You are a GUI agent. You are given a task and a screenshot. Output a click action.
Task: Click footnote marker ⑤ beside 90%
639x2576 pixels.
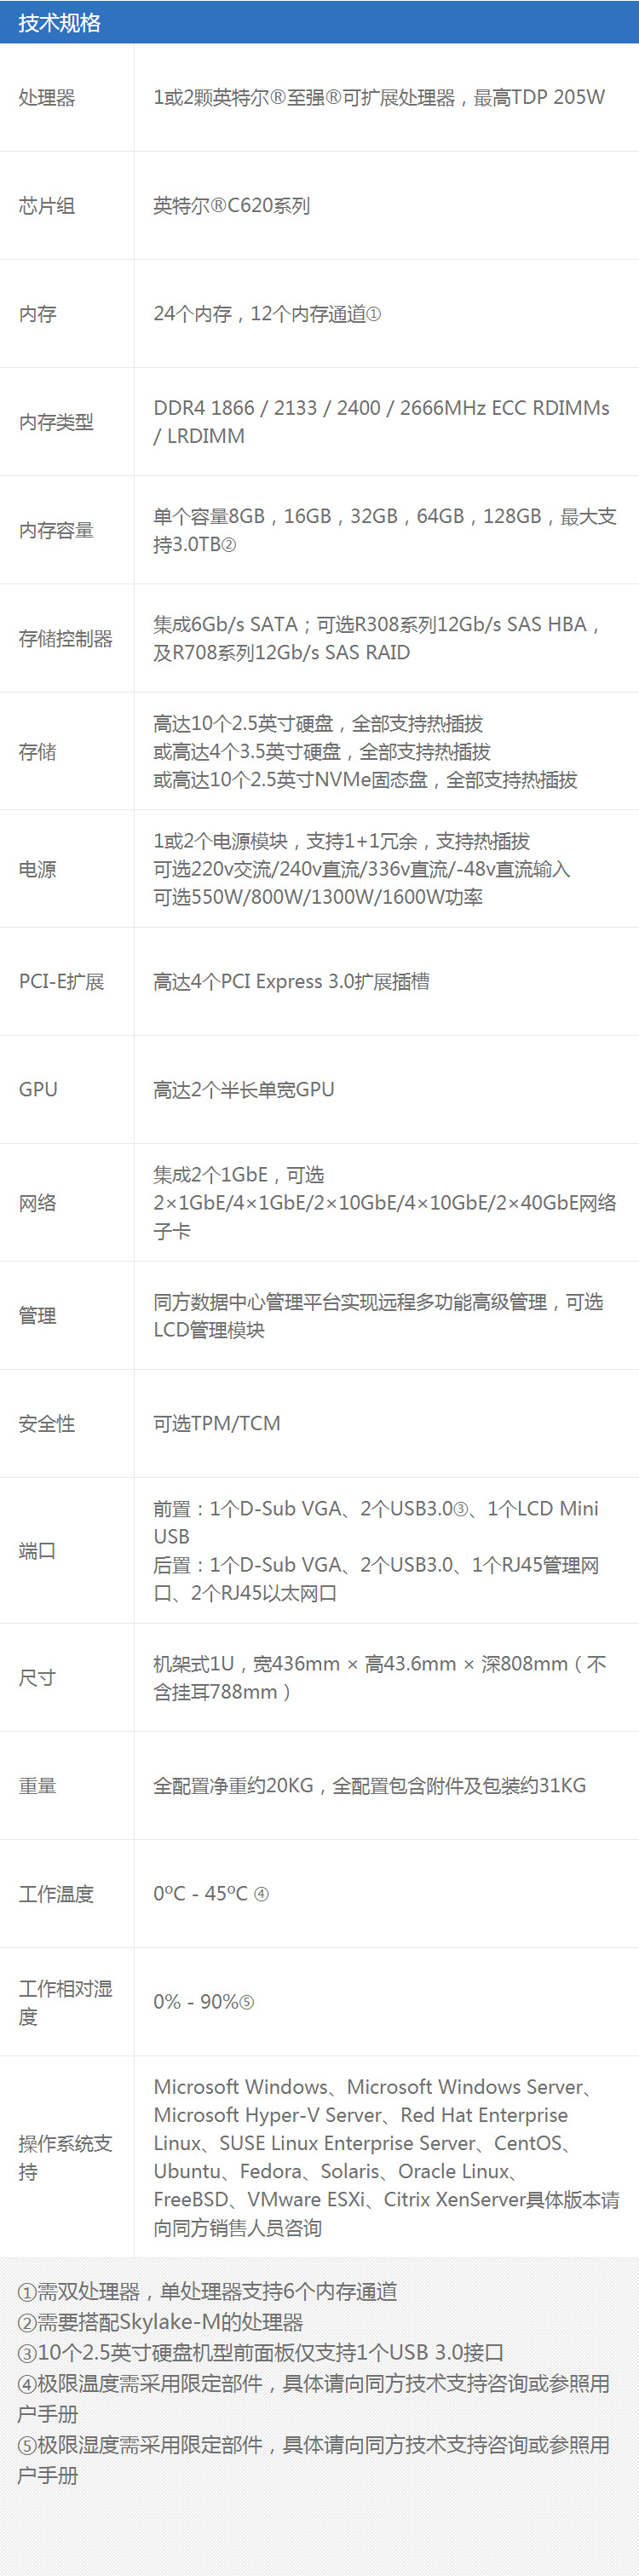pos(246,2002)
